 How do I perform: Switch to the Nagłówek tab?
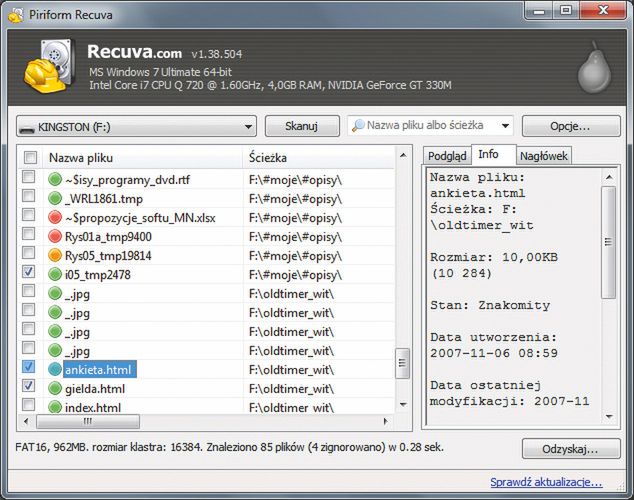click(x=543, y=156)
